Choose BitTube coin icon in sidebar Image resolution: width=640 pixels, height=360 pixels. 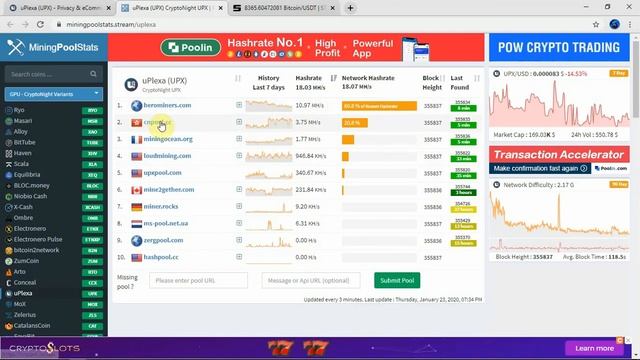pyautogui.click(x=9, y=142)
